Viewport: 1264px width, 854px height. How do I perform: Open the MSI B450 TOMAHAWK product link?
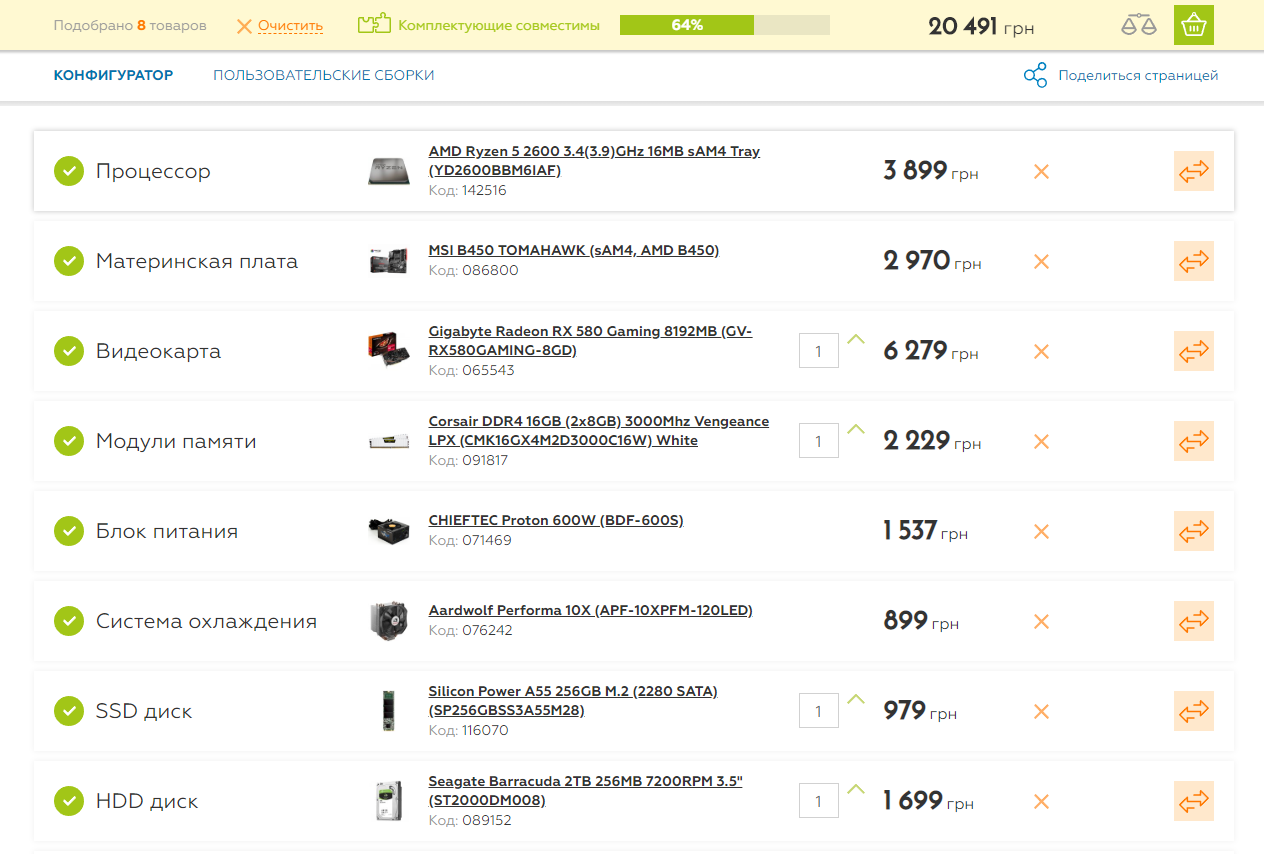pyautogui.click(x=574, y=250)
